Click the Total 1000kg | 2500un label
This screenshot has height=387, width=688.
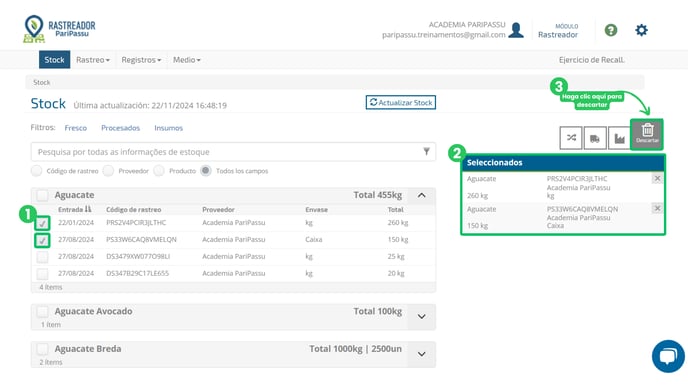(355, 349)
